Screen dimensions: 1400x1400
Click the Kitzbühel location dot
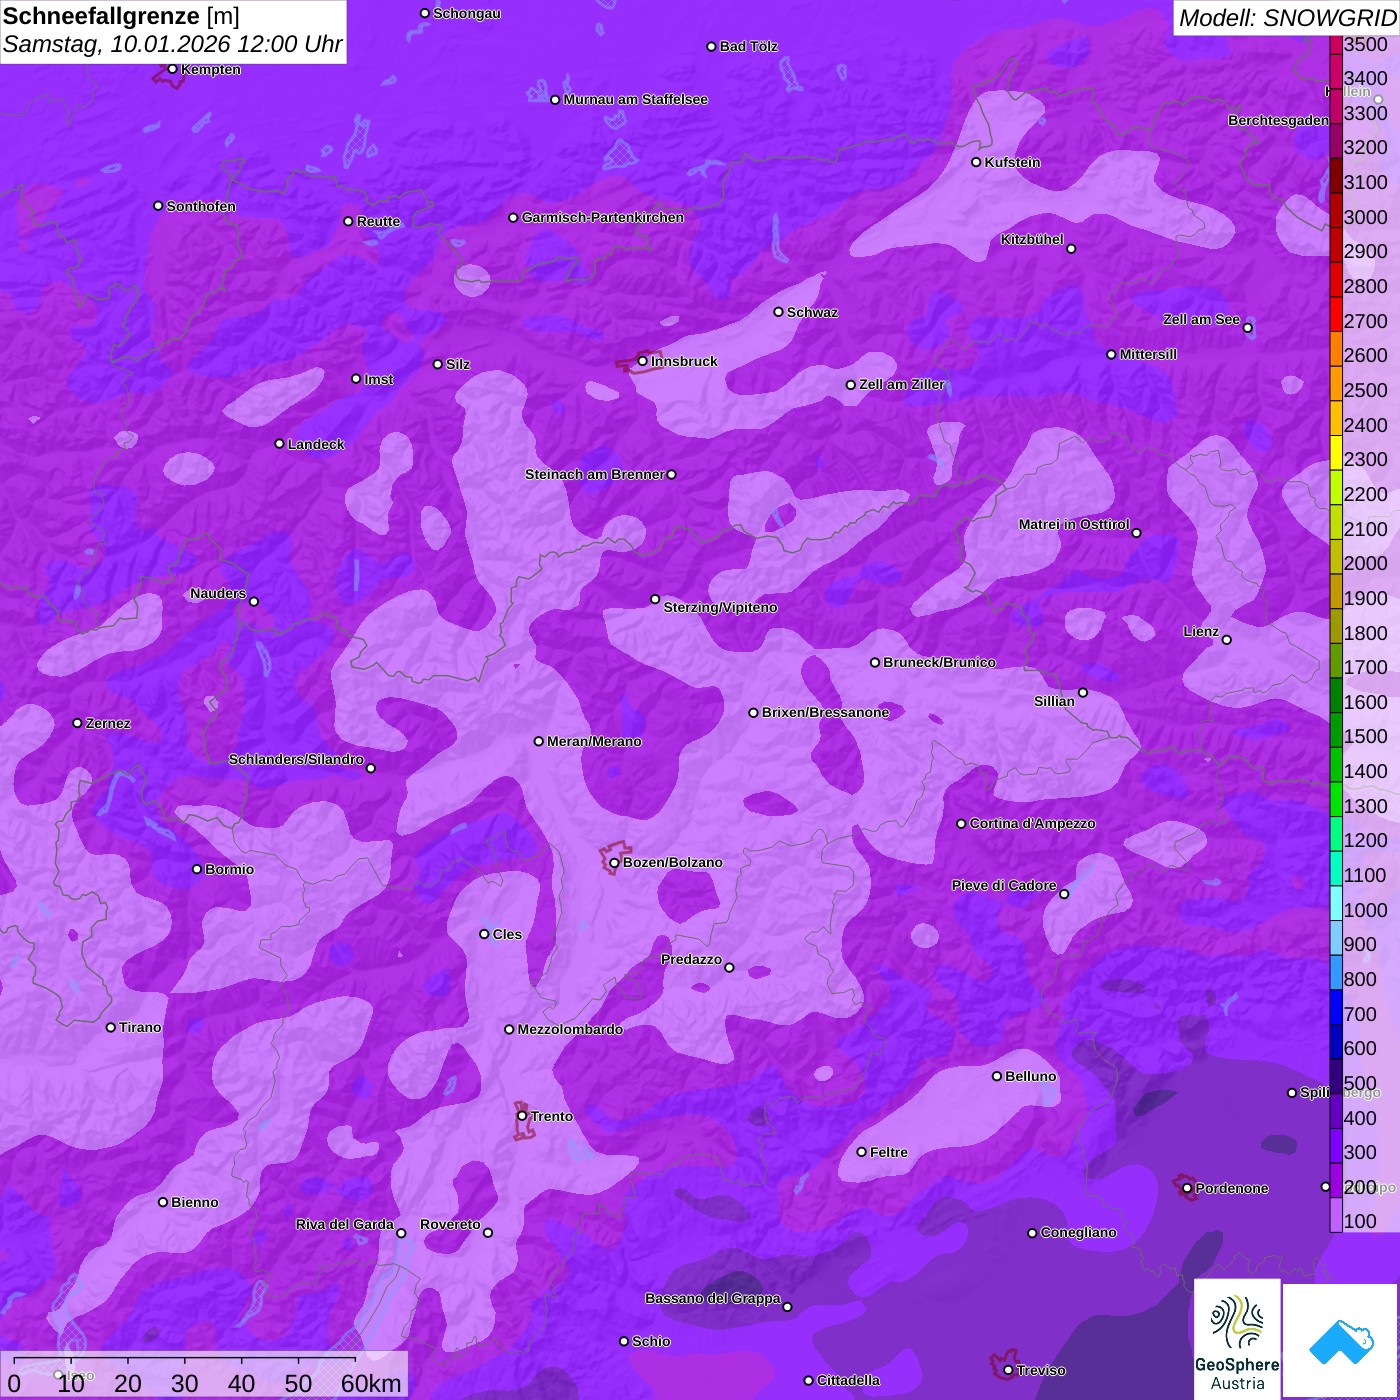(x=1071, y=249)
